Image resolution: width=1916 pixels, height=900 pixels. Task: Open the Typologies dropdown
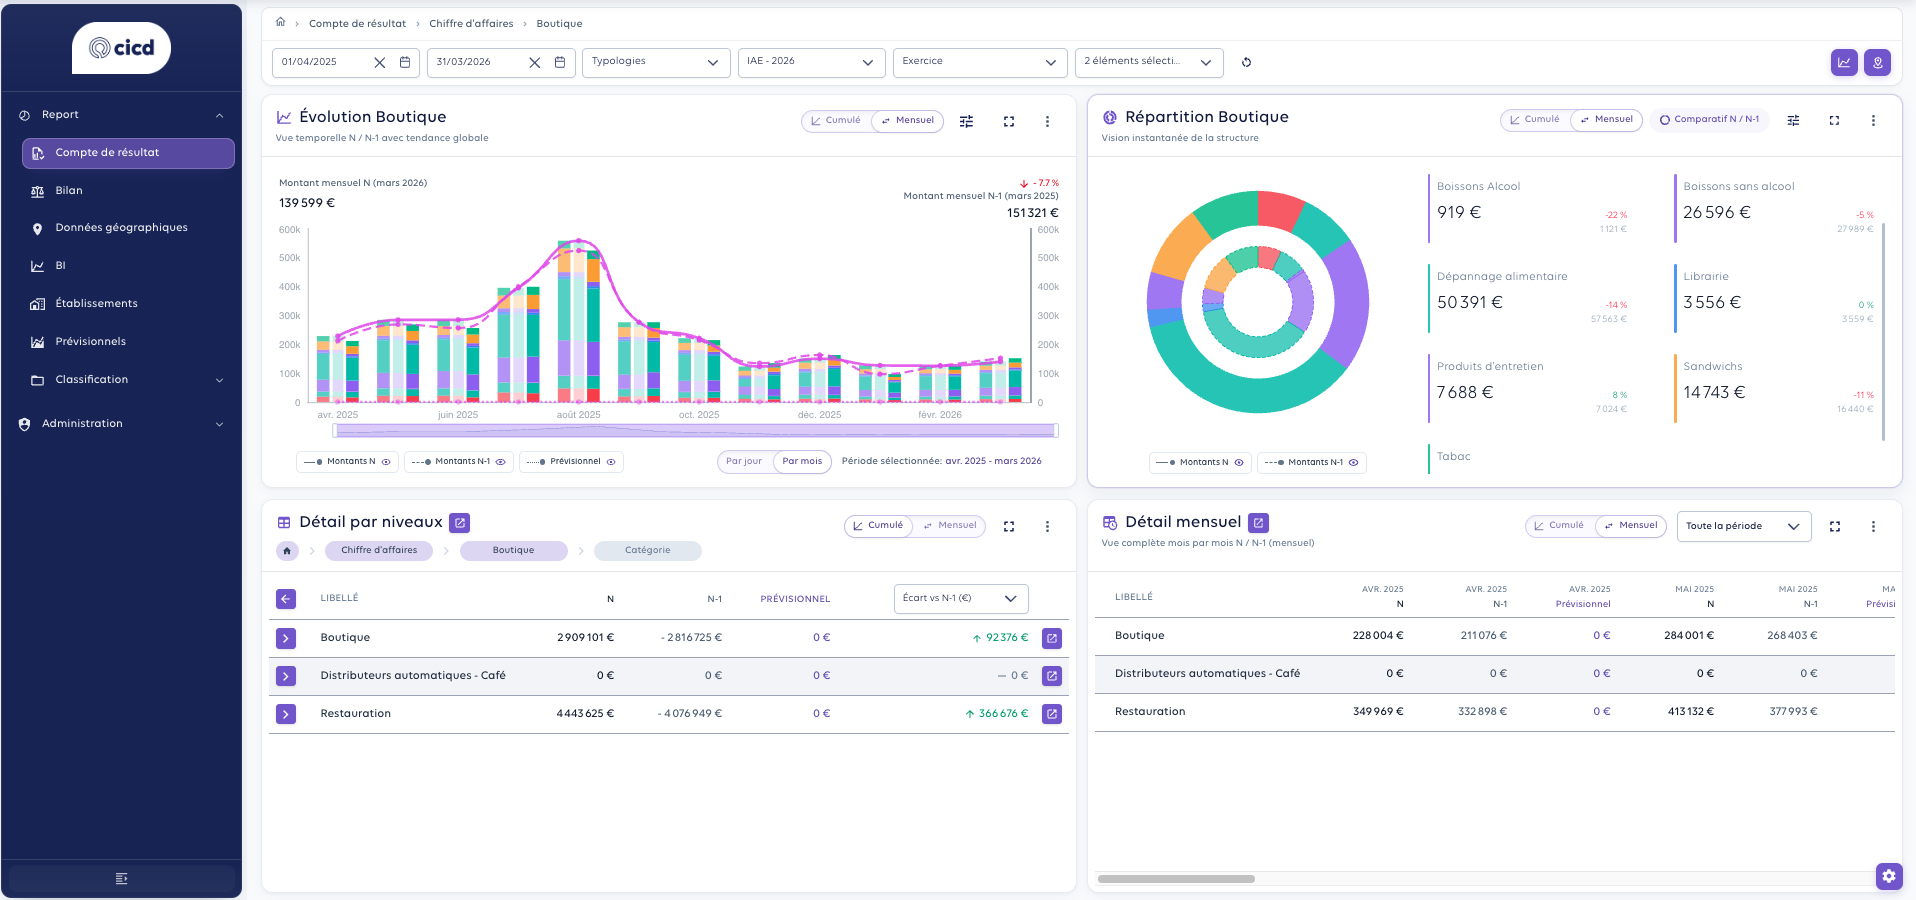(x=655, y=62)
